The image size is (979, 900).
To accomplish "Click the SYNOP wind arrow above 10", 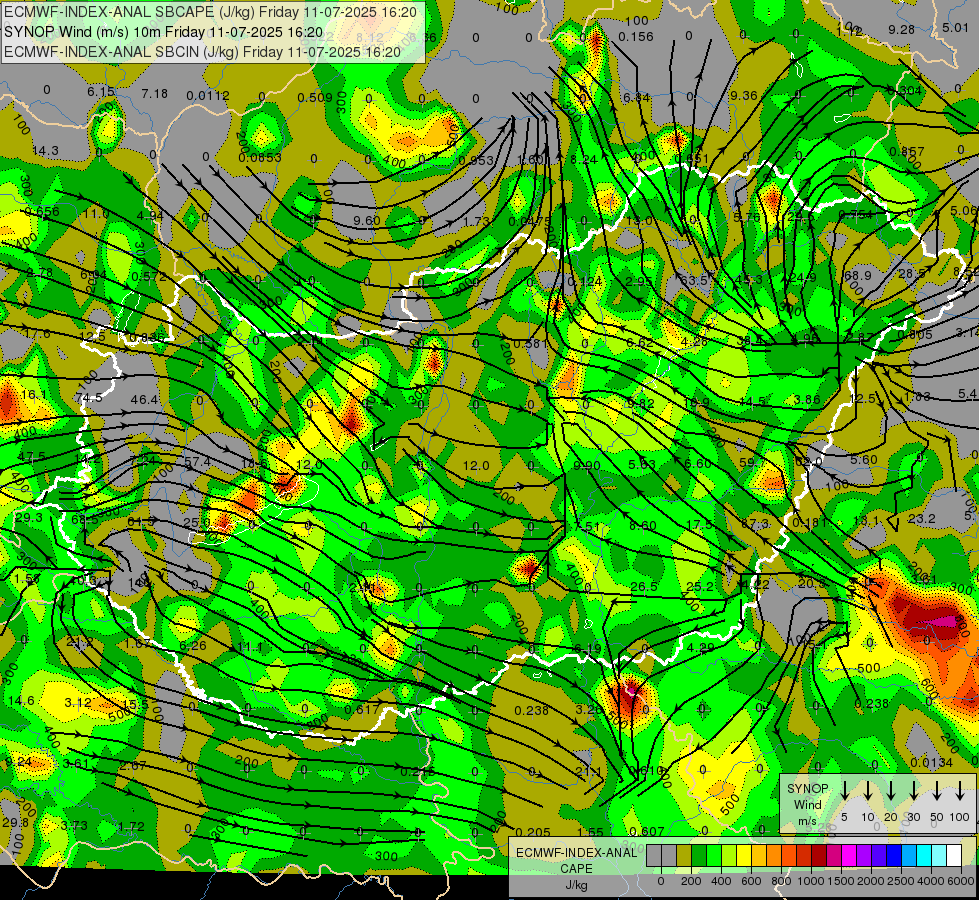I will pyautogui.click(x=868, y=791).
